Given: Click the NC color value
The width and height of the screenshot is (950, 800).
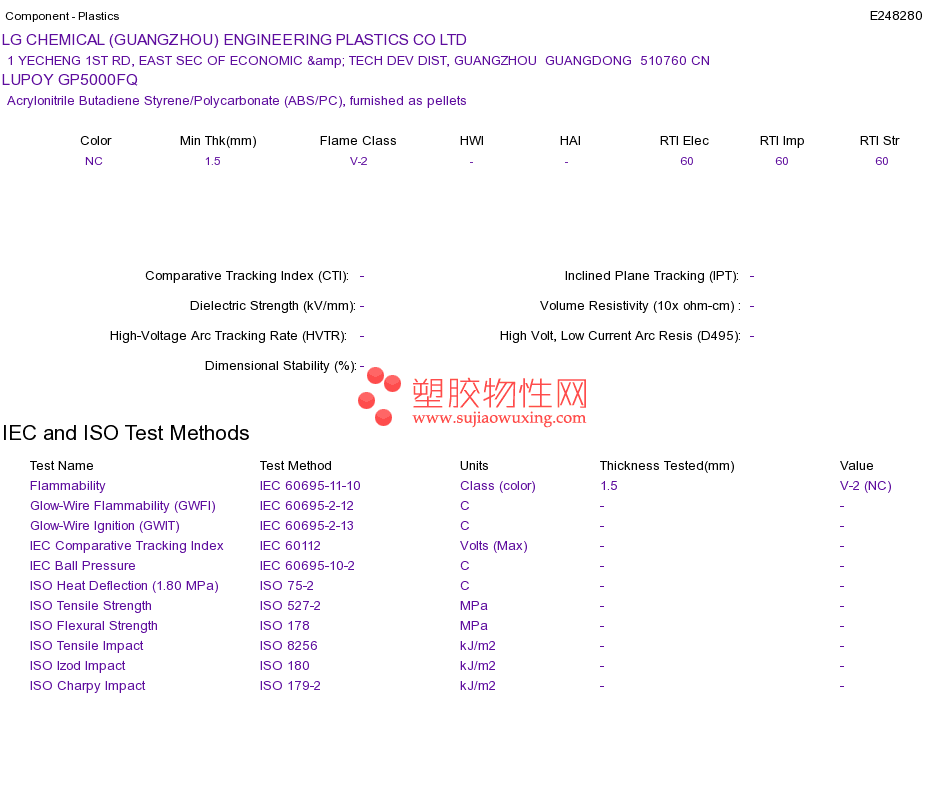Looking at the screenshot, I should 94,161.
